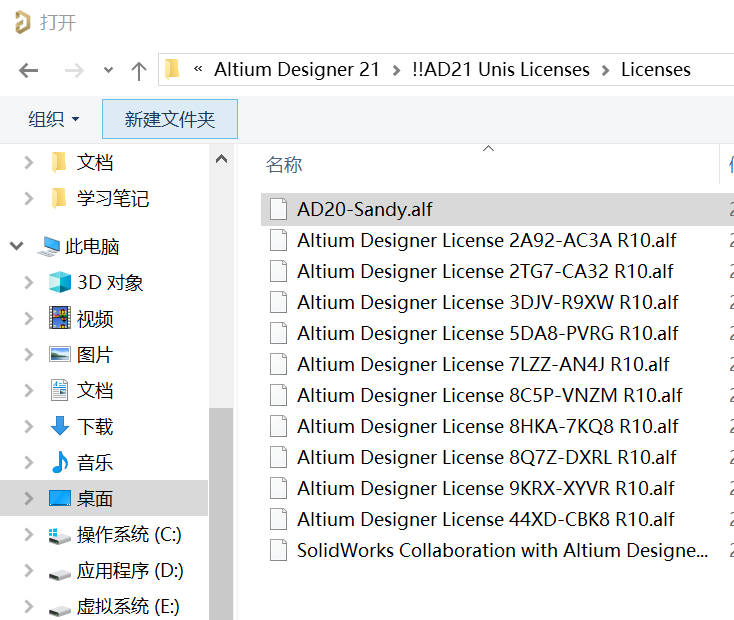Screen dimensions: 734x620
Task: Open the recent locations dropdown arrow
Action: [108, 71]
